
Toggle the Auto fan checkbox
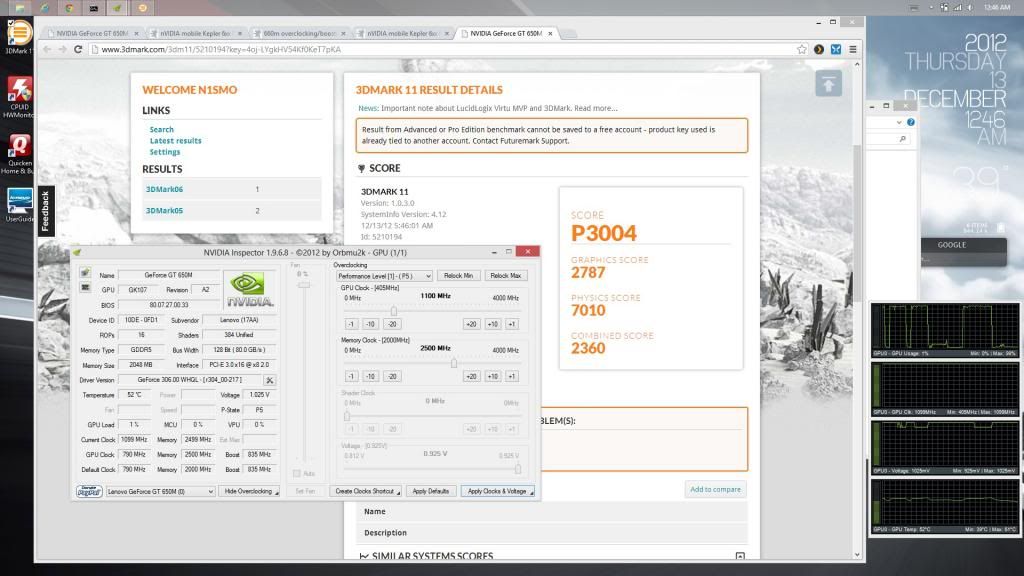296,473
